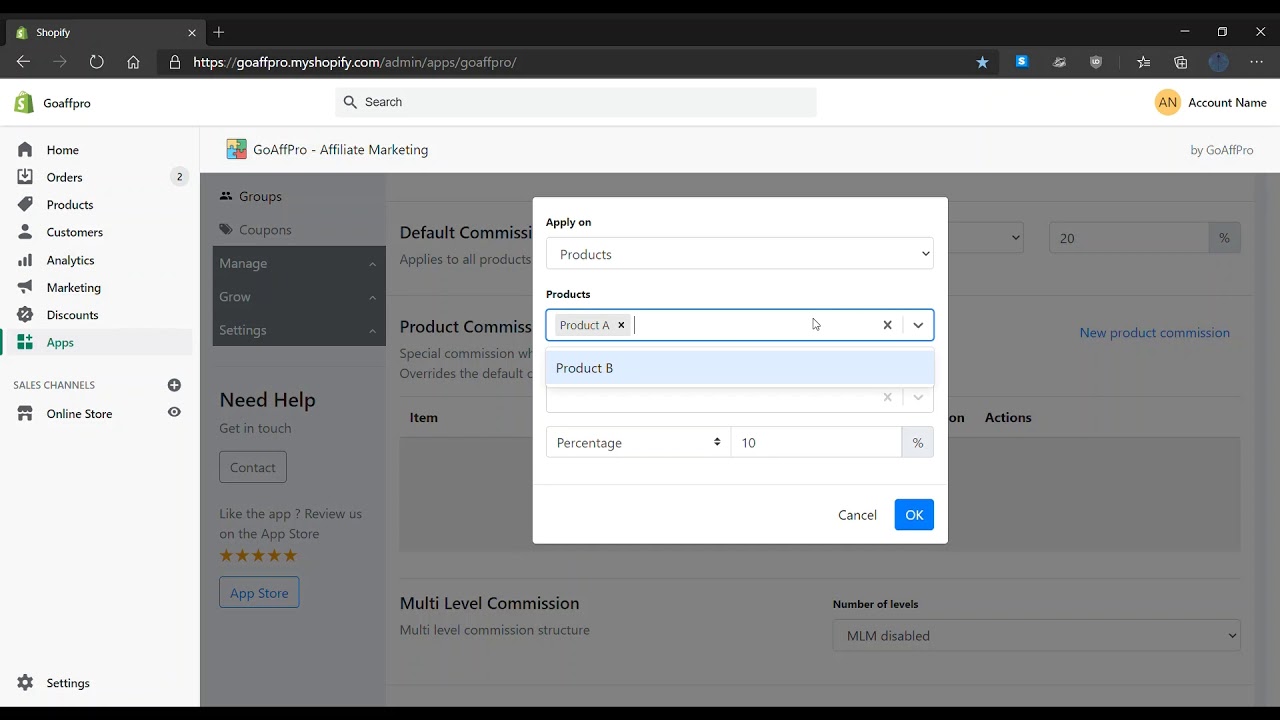Select Product B from the list
This screenshot has height=720, width=1280.
click(585, 368)
